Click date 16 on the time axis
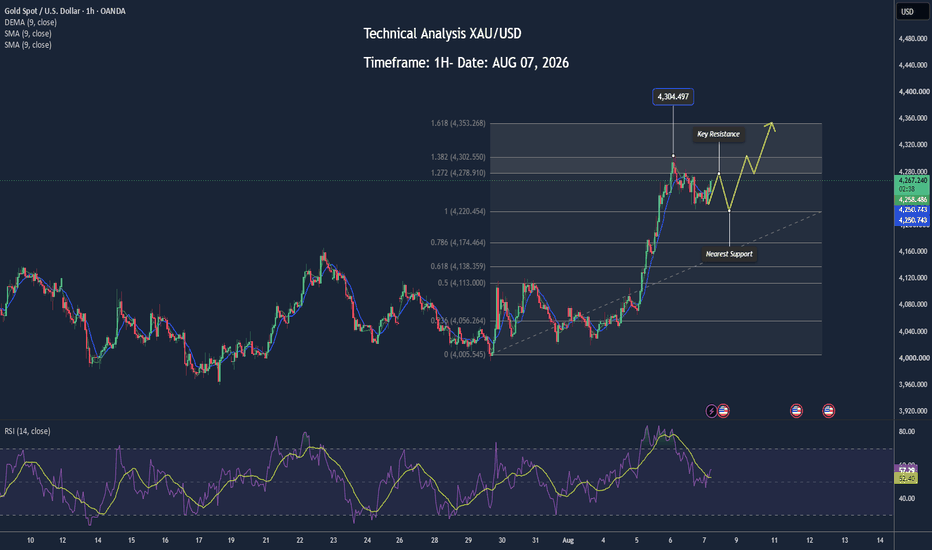This screenshot has height=550, width=932. tap(165, 540)
